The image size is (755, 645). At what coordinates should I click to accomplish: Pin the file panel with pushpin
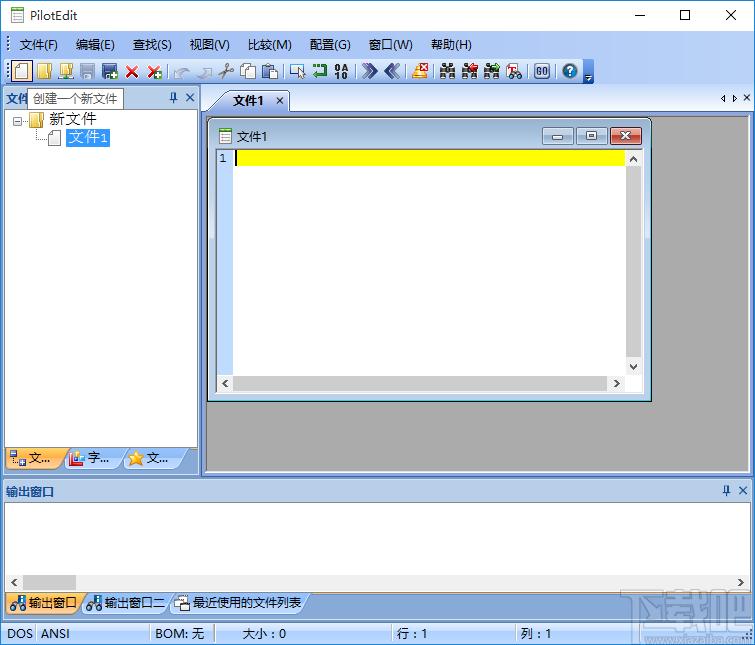coord(173,98)
